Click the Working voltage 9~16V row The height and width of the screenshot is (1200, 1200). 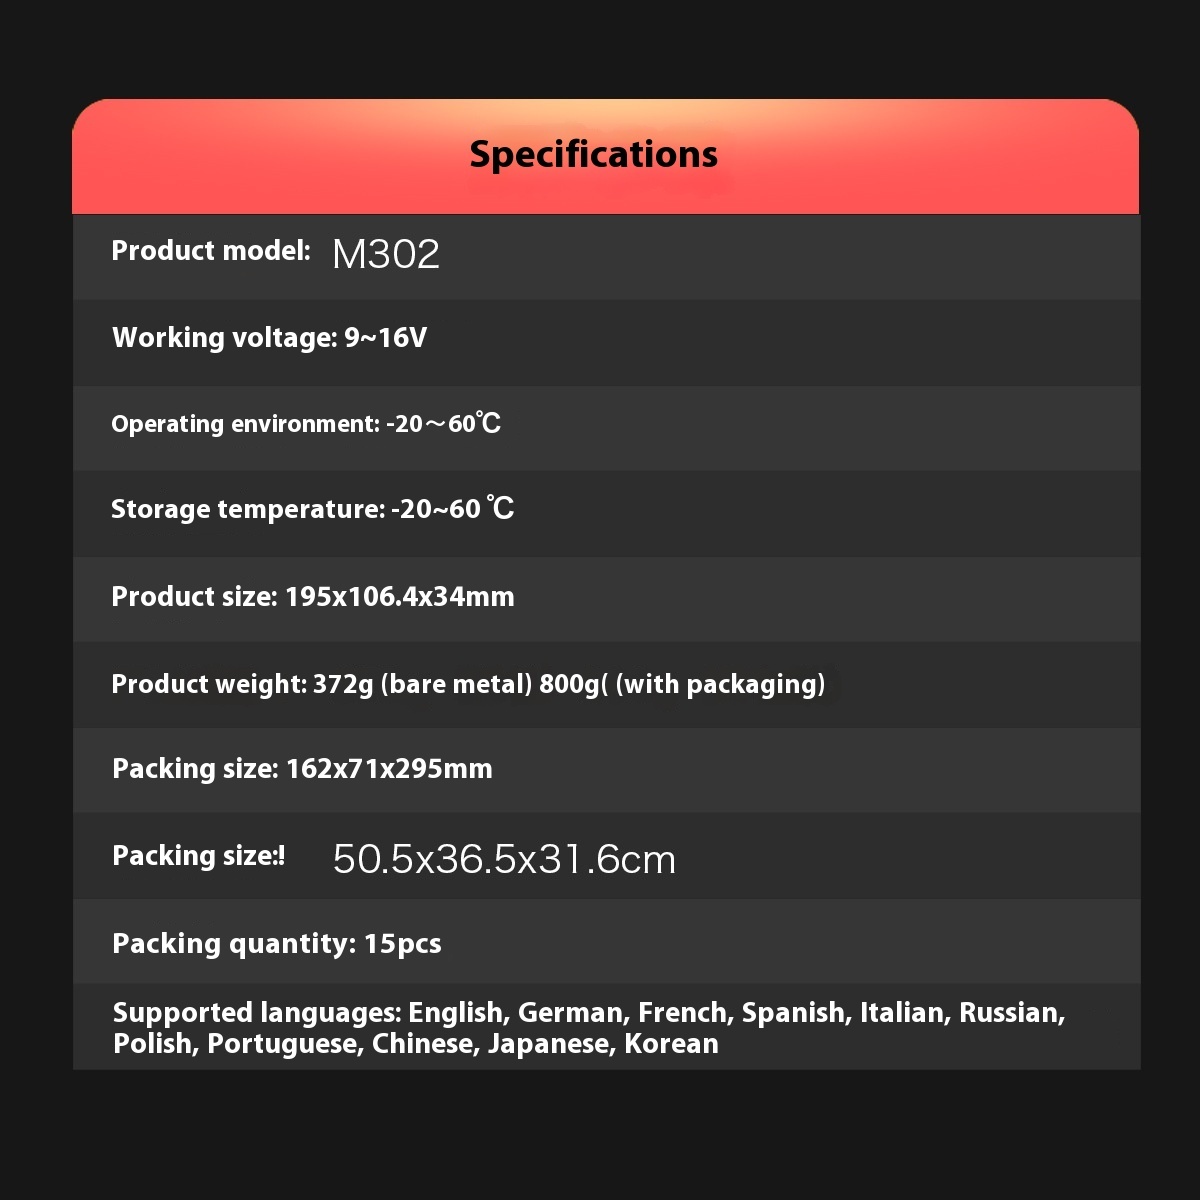(x=269, y=338)
